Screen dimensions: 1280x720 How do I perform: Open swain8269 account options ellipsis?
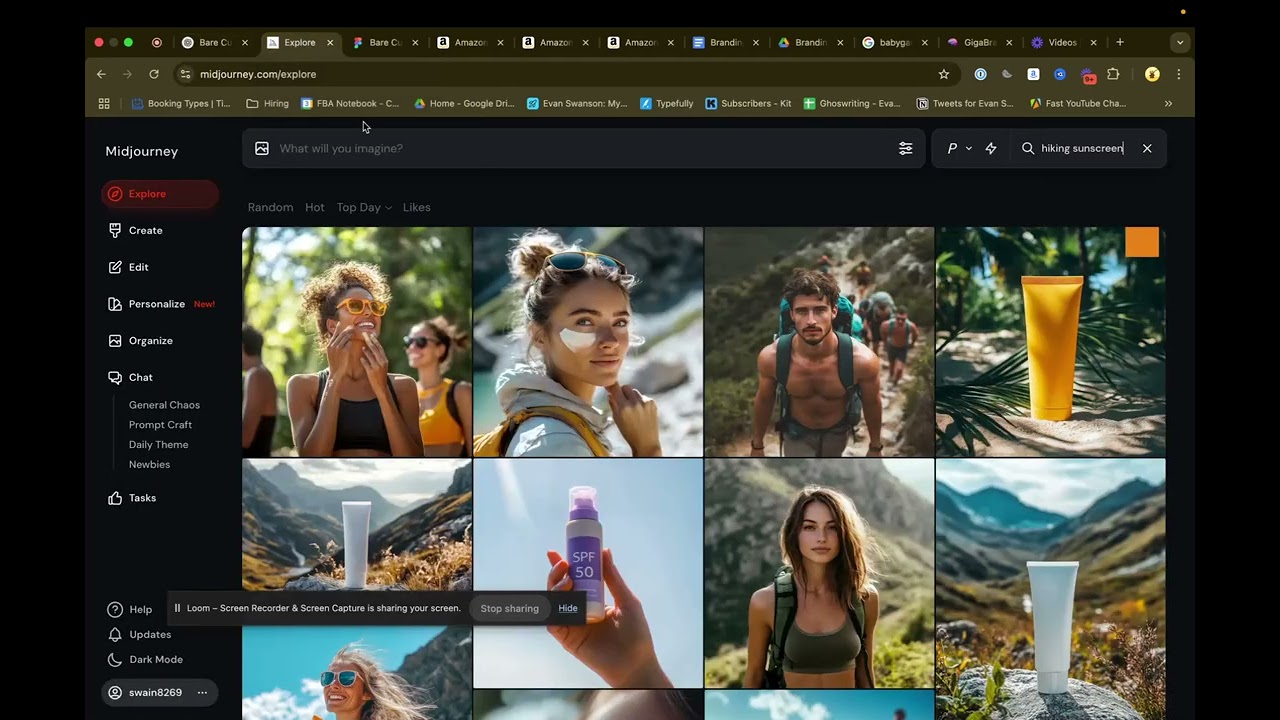202,692
